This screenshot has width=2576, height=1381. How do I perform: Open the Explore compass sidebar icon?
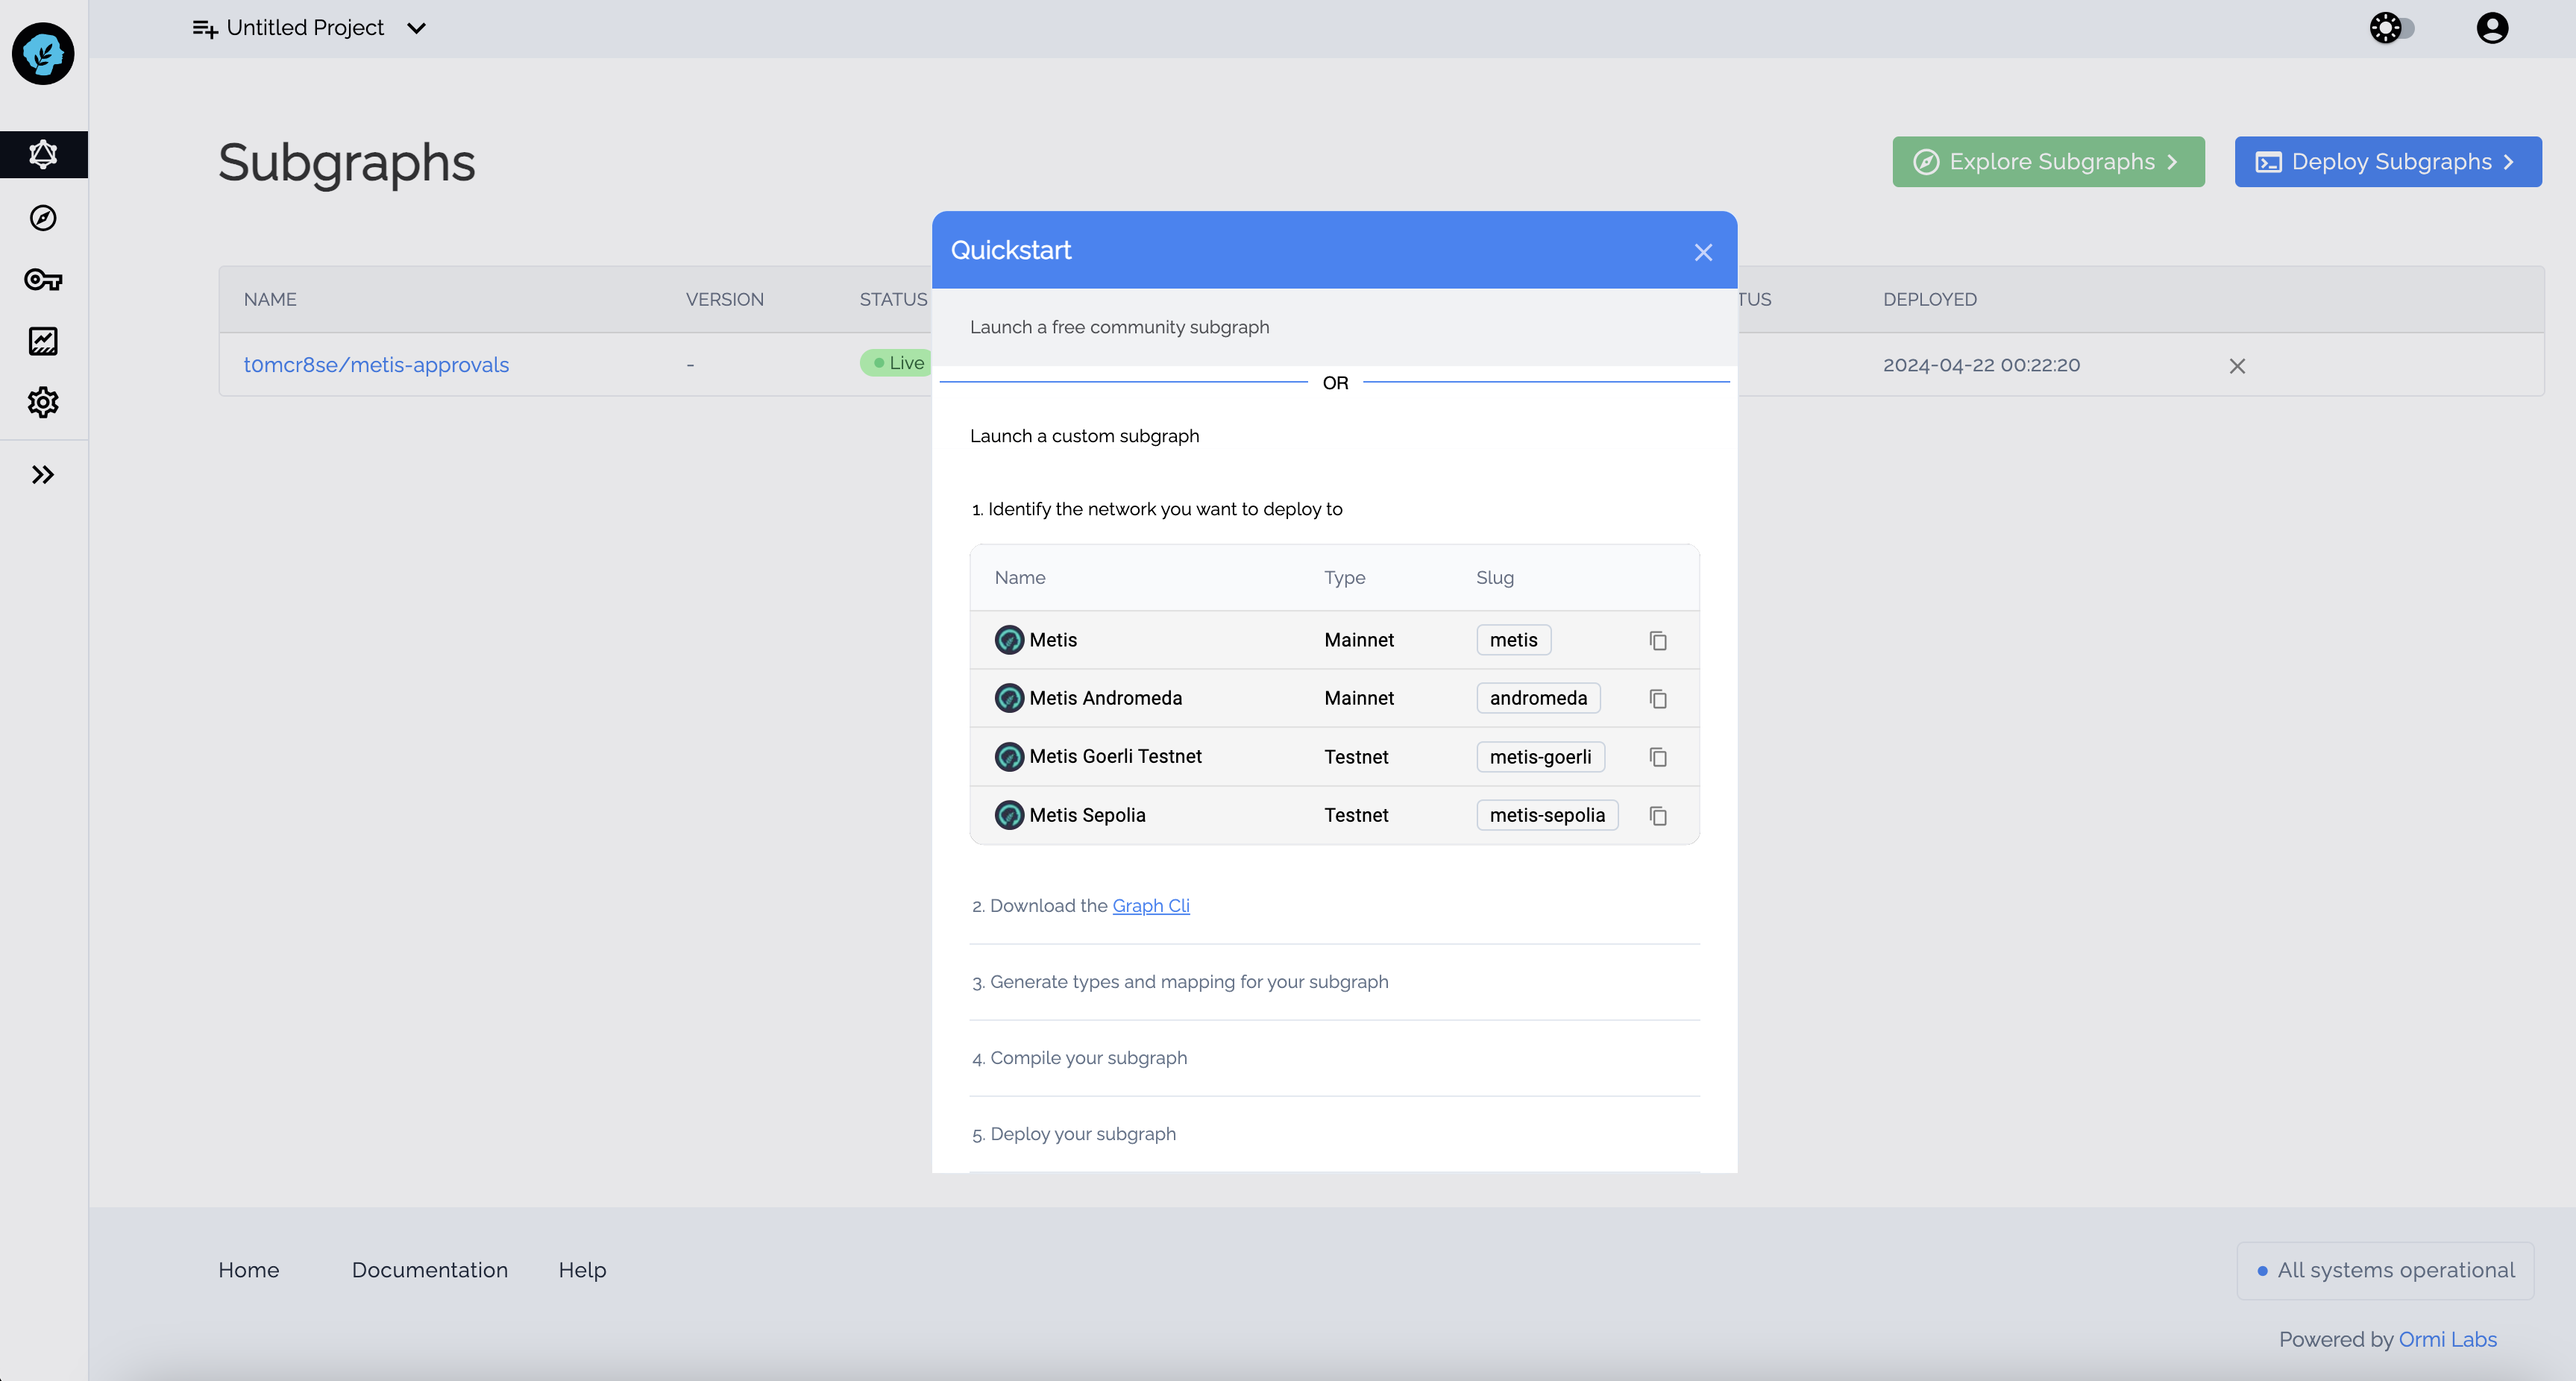click(x=43, y=218)
